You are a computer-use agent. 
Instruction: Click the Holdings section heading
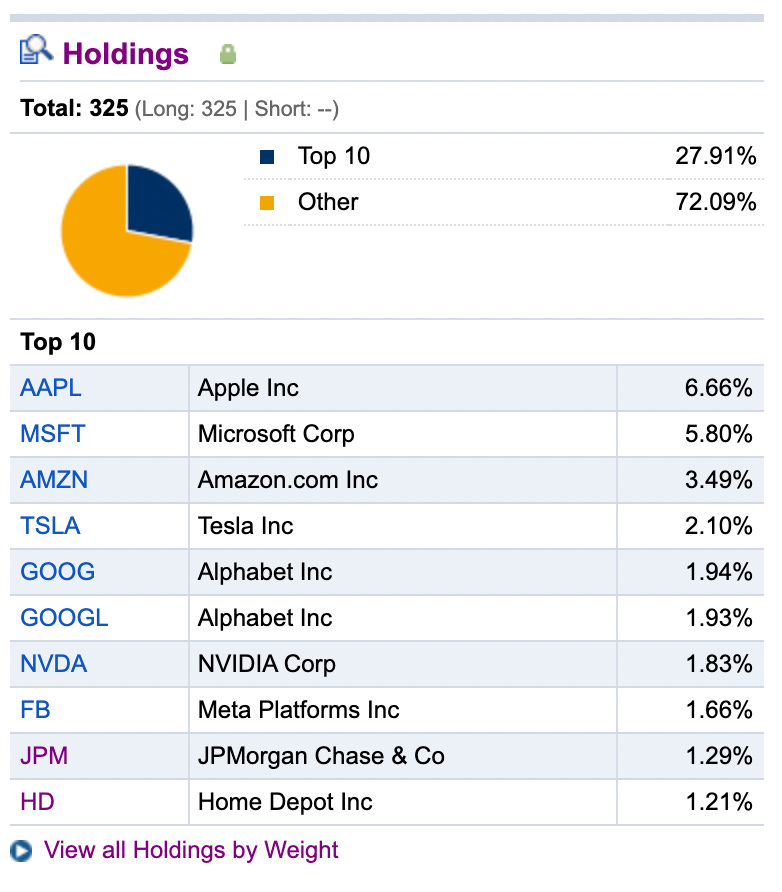click(126, 54)
